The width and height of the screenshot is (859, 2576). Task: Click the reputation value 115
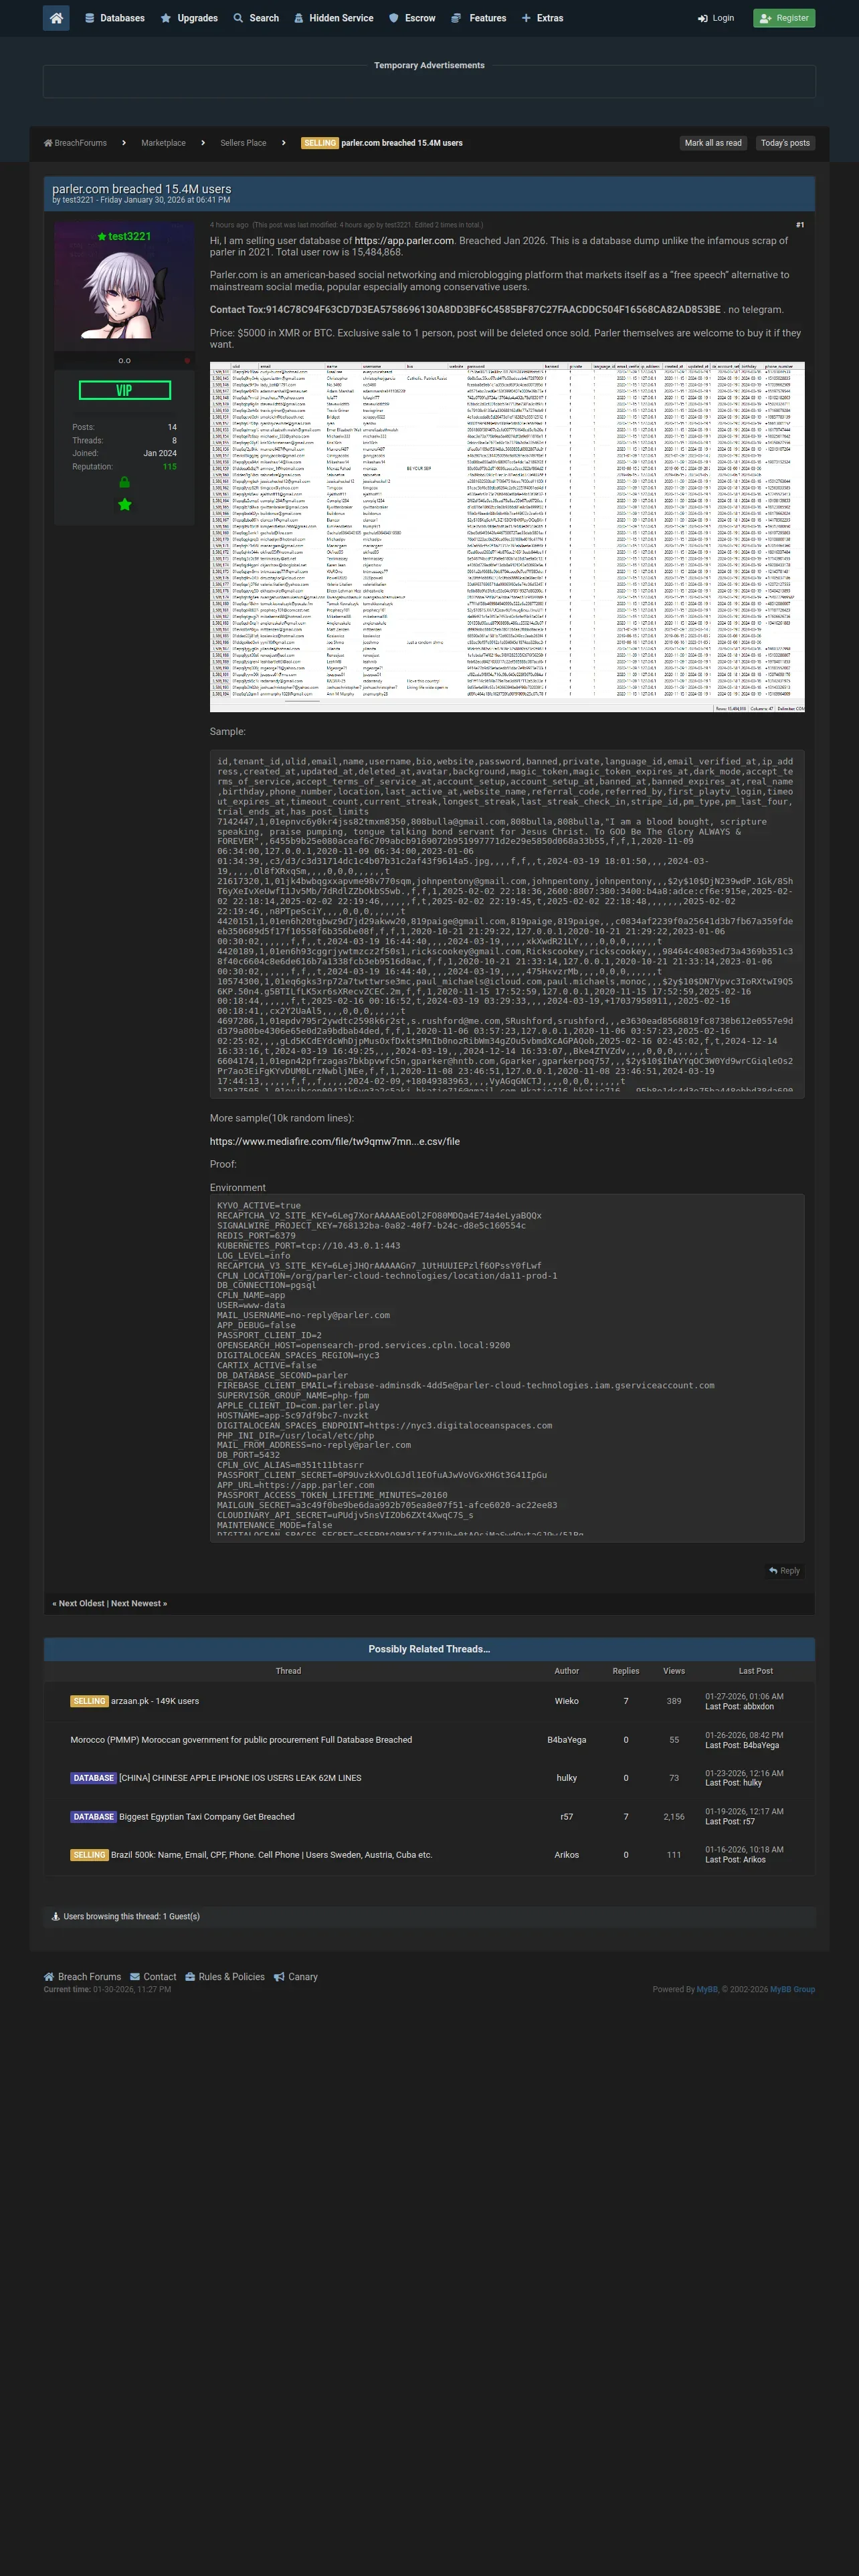pos(170,466)
